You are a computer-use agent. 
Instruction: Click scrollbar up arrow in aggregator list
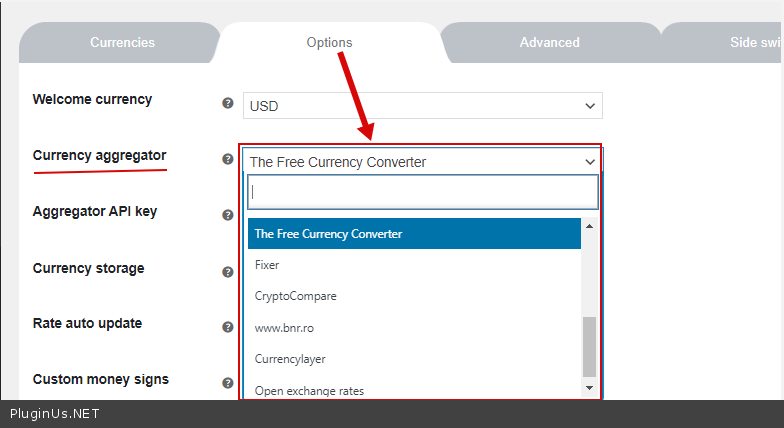pyautogui.click(x=589, y=227)
